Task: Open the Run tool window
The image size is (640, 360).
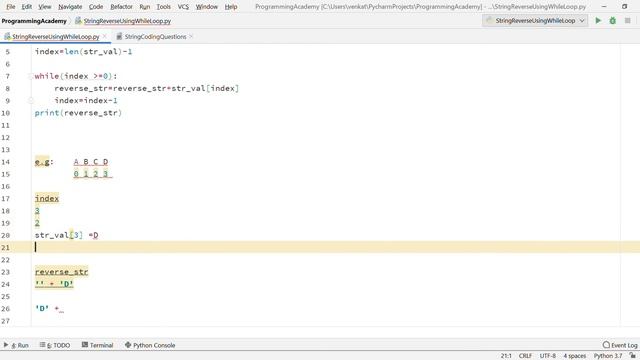Action: tap(16, 345)
